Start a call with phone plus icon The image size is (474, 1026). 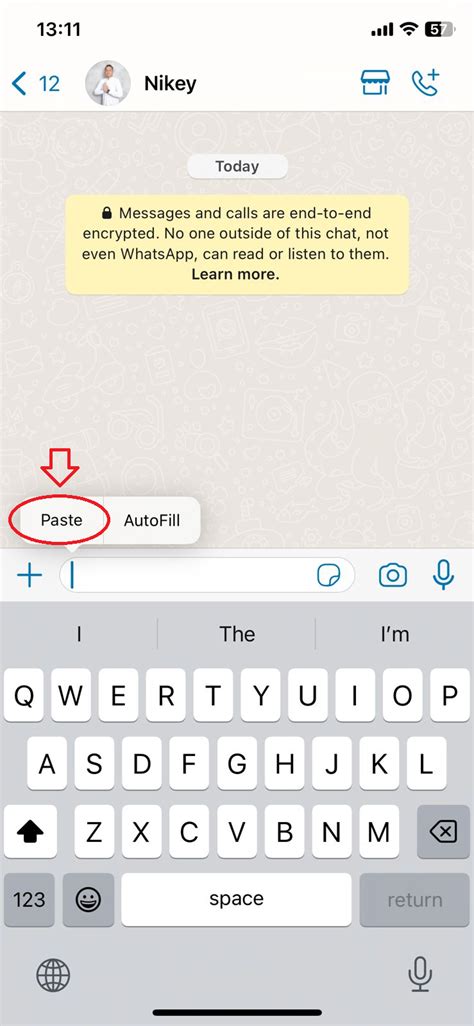(426, 82)
